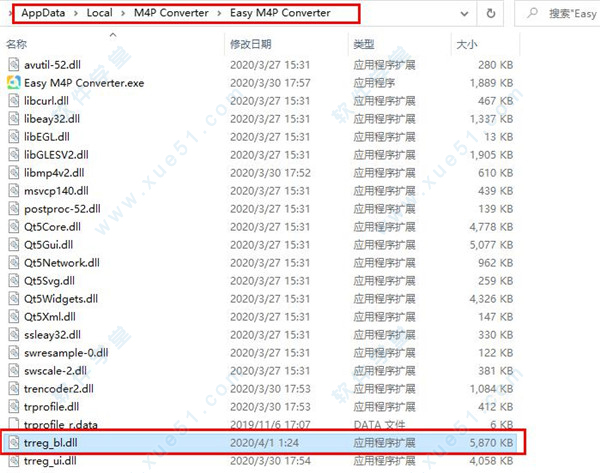Click the 4,778 KB size cell

click(491, 226)
